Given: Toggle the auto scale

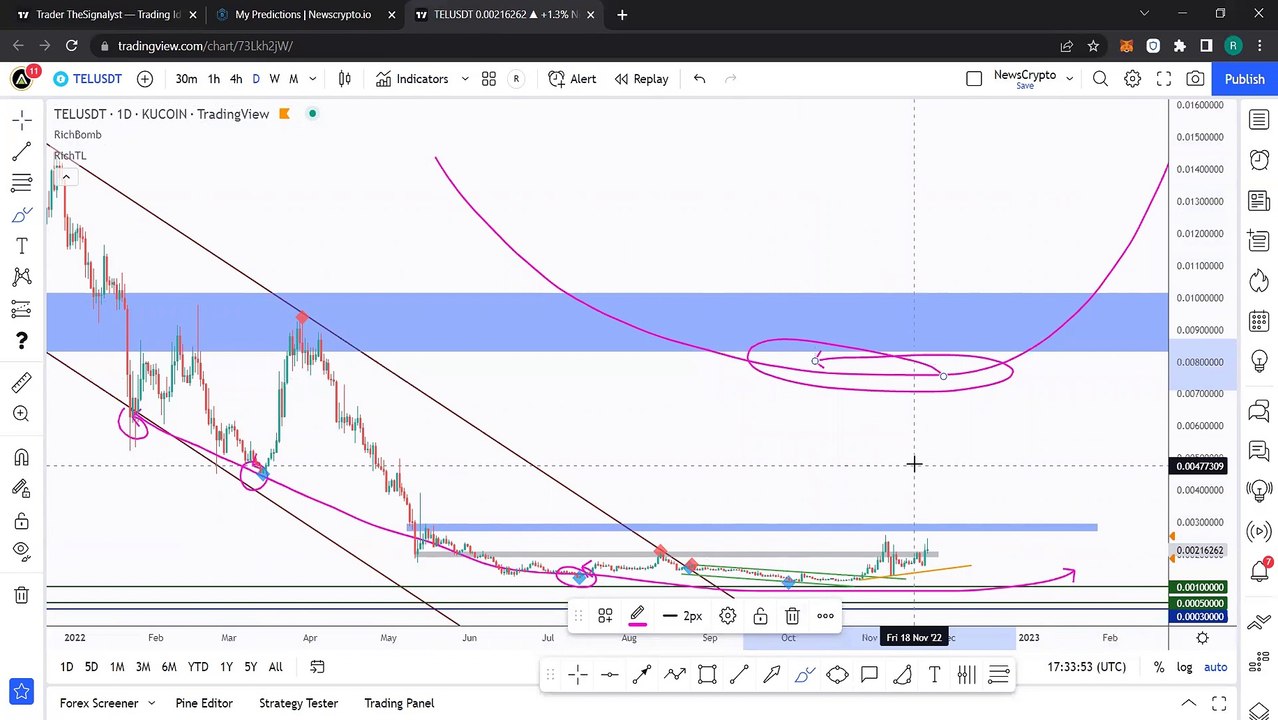Looking at the screenshot, I should click(x=1215, y=667).
